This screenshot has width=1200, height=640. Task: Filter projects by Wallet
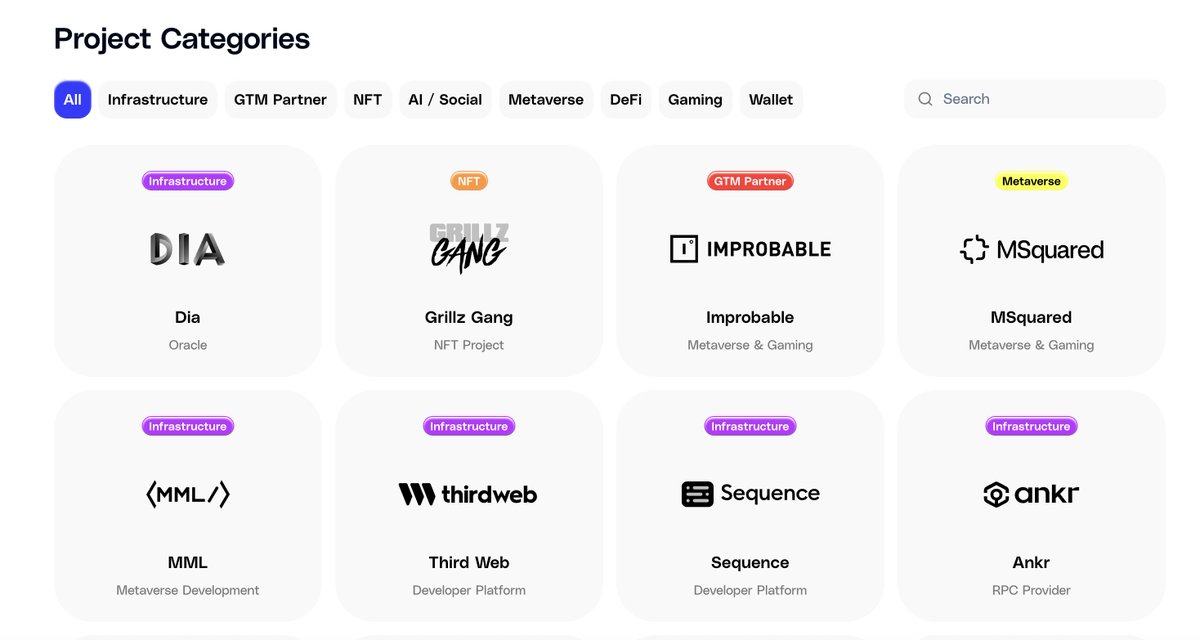771,100
